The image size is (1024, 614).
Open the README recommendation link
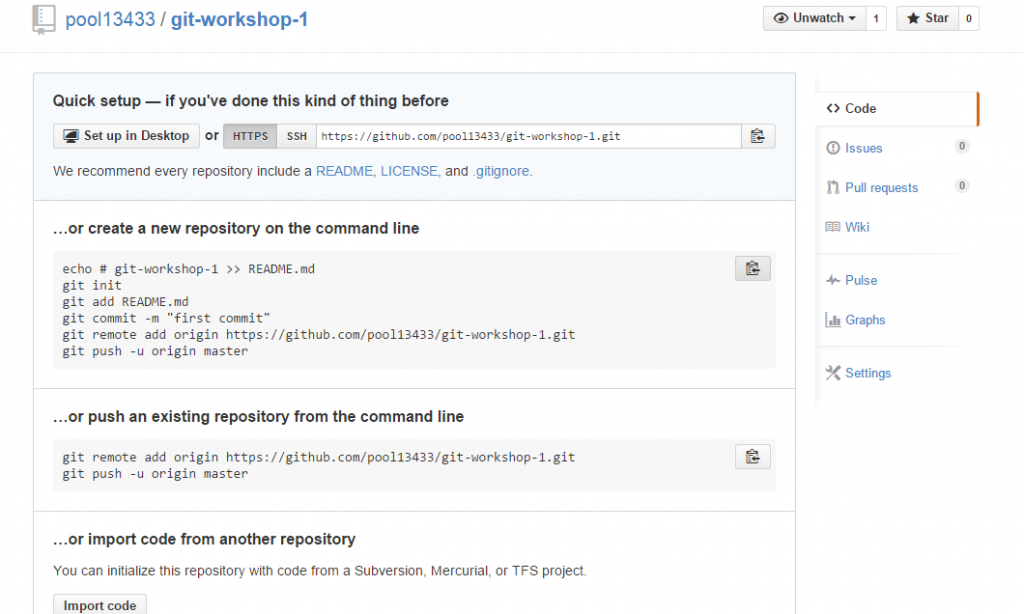345,171
